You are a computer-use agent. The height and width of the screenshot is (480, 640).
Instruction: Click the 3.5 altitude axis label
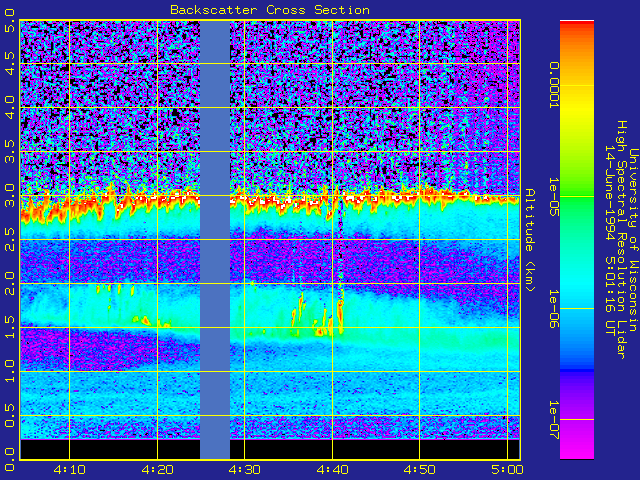pyautogui.click(x=9, y=151)
